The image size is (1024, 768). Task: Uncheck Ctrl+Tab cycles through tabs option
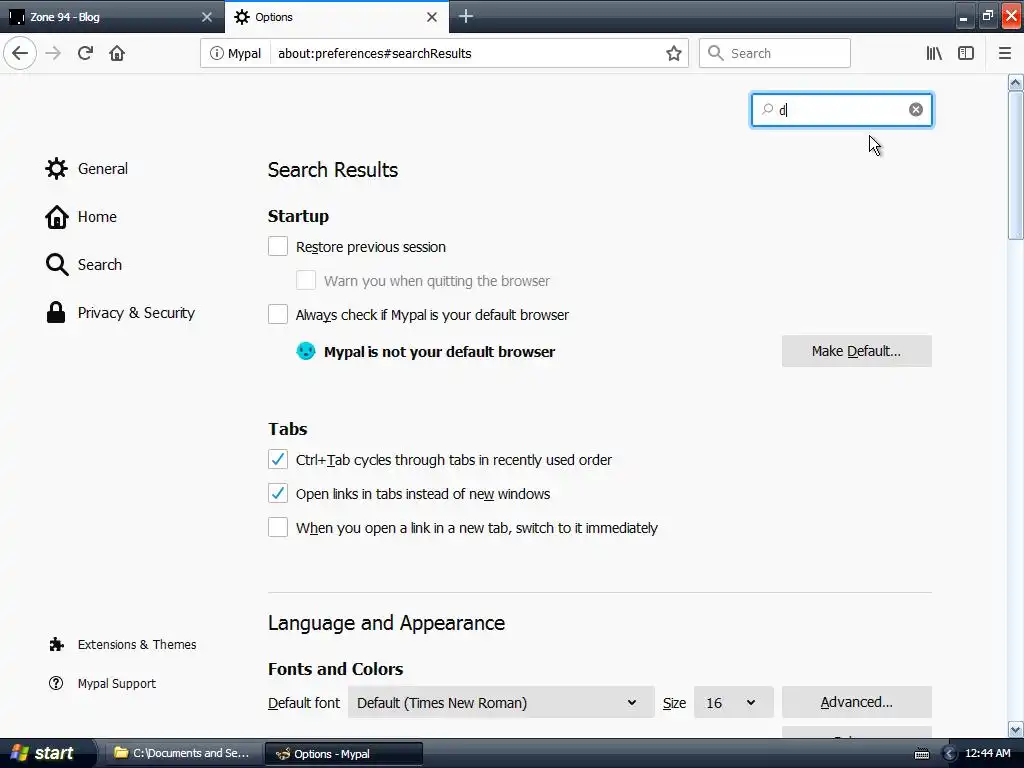tap(278, 460)
